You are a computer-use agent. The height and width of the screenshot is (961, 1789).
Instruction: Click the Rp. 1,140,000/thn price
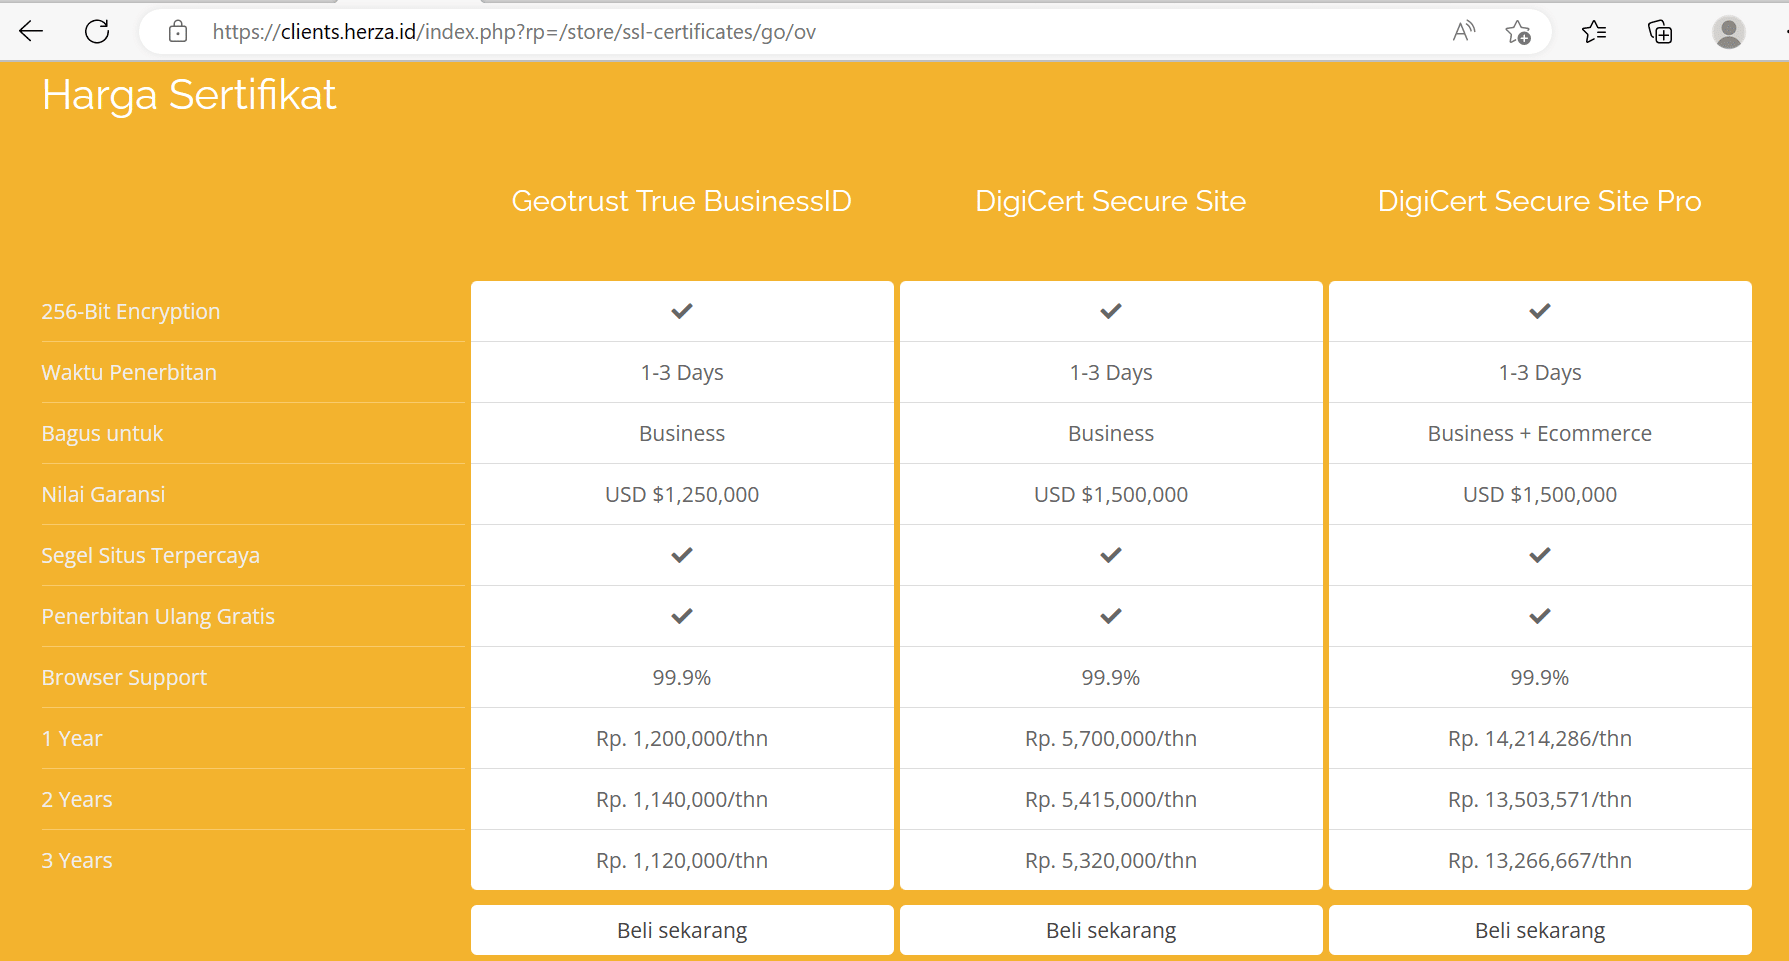(x=682, y=800)
